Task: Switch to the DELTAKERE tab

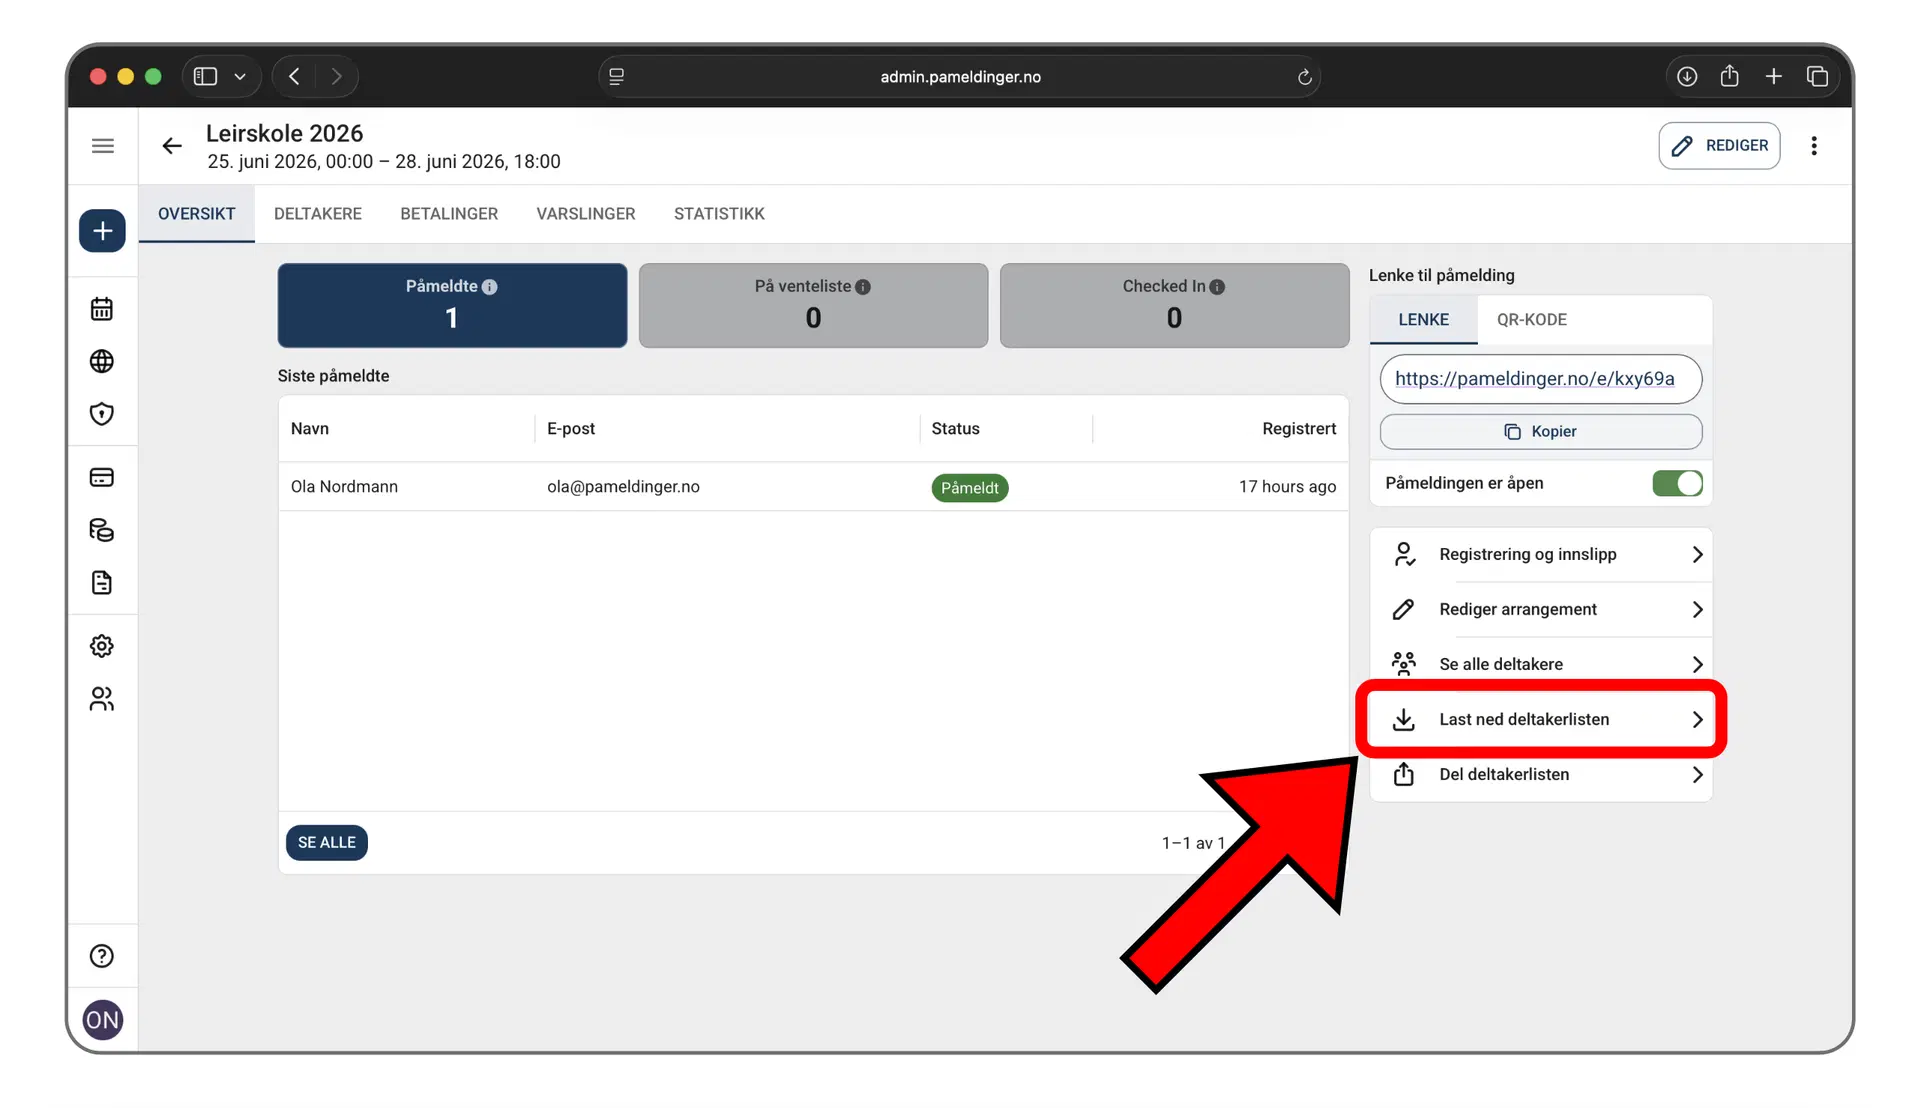Action: click(318, 214)
